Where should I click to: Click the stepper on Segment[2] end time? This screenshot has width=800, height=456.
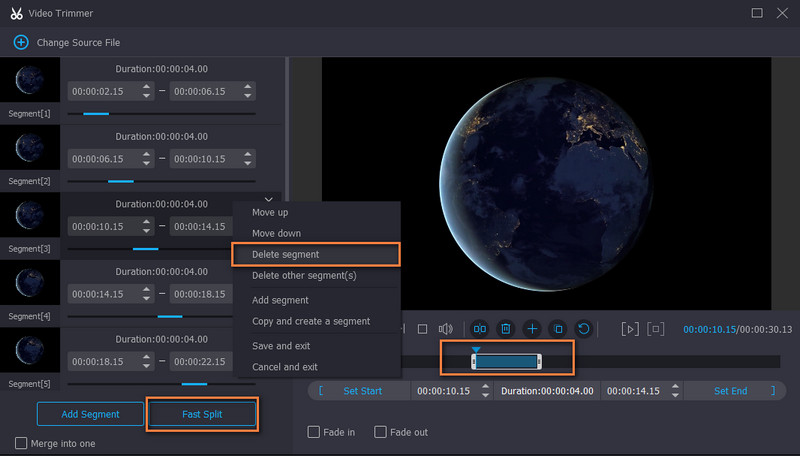(248, 158)
